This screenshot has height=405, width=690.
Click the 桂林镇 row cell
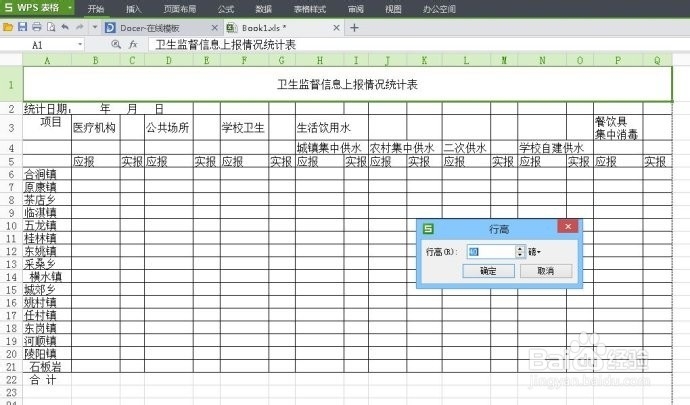click(47, 238)
